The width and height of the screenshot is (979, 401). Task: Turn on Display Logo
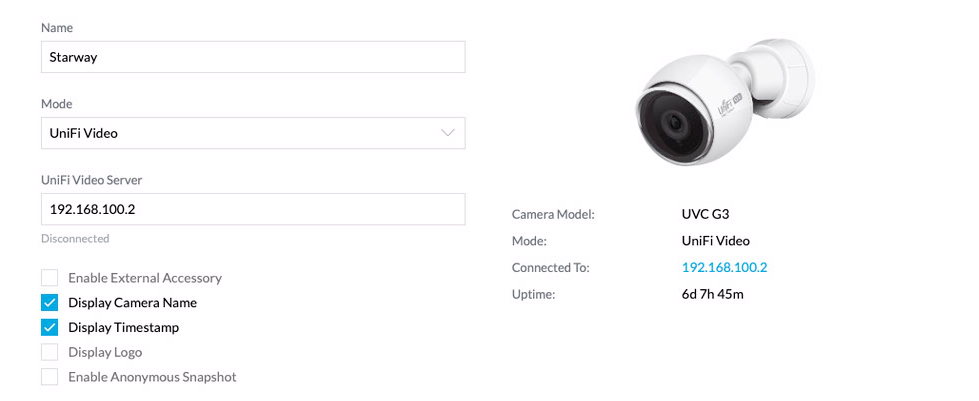pyautogui.click(x=49, y=352)
